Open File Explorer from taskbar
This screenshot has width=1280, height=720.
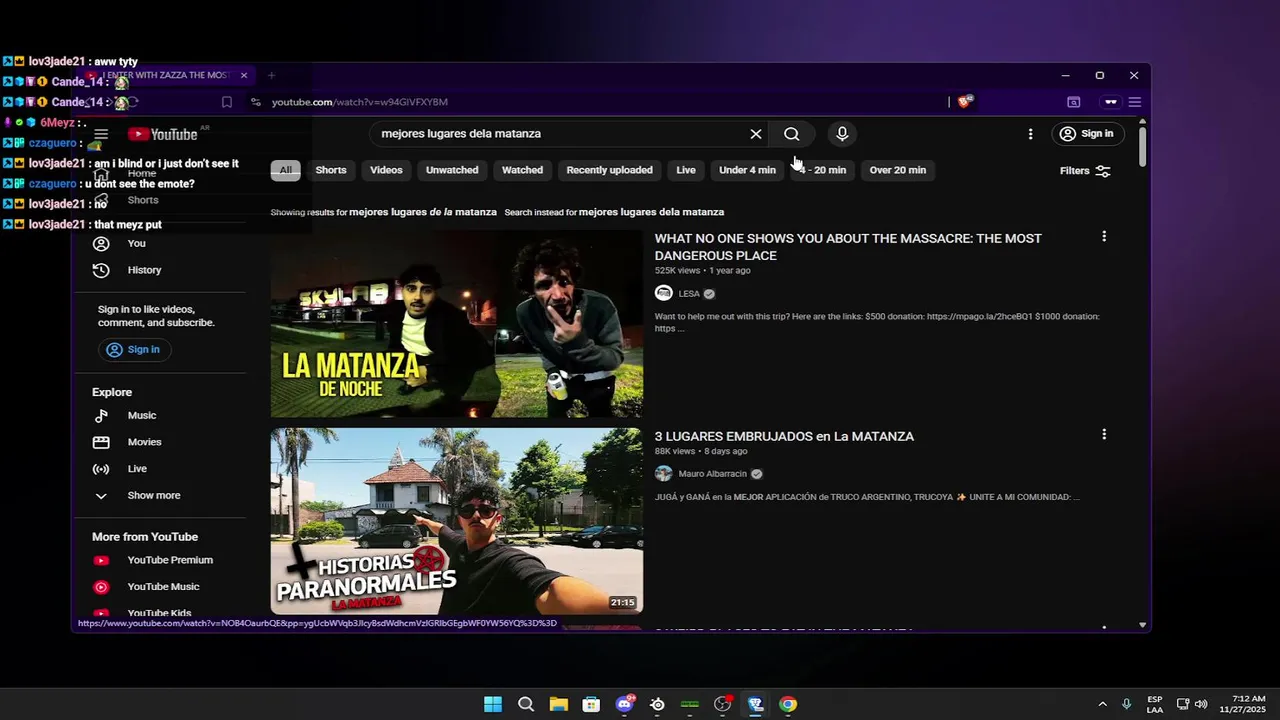[558, 704]
